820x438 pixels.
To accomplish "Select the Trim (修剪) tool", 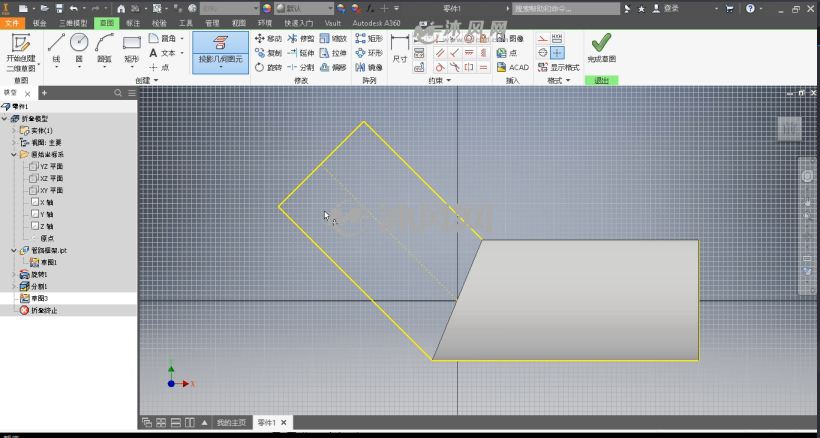I will (301, 39).
